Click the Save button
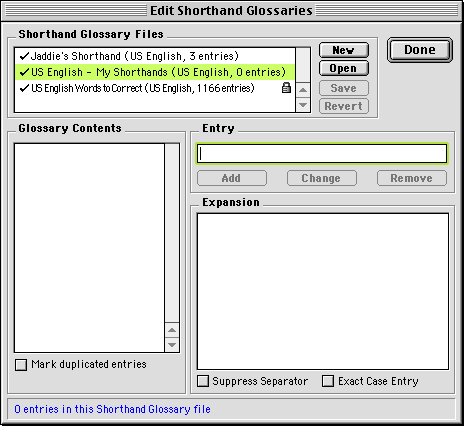Screen dimensions: 464x426 [344, 88]
